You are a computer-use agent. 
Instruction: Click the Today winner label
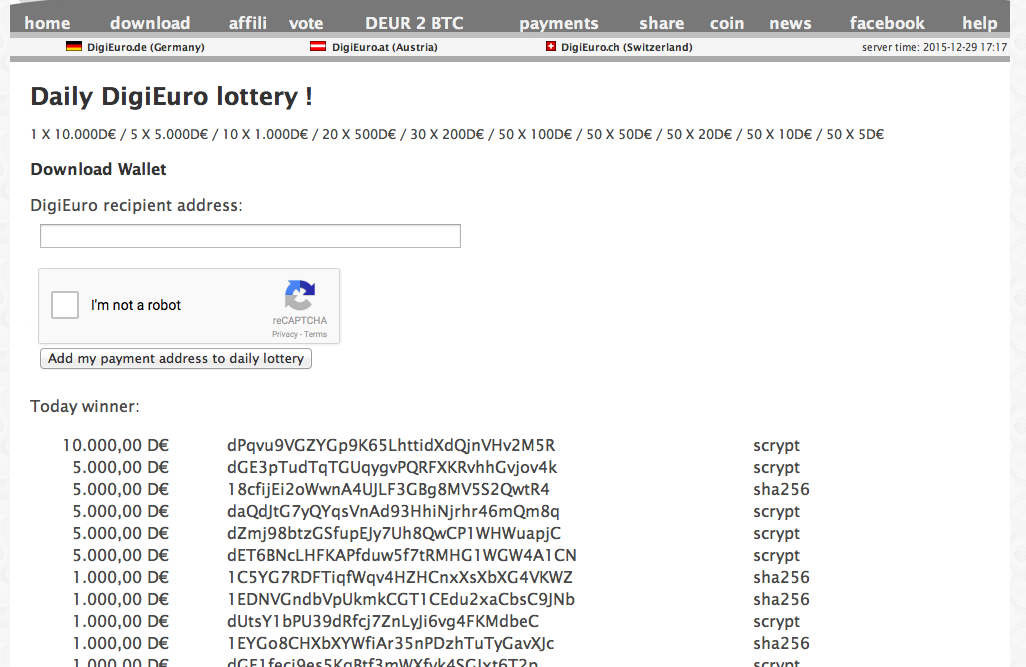[85, 406]
